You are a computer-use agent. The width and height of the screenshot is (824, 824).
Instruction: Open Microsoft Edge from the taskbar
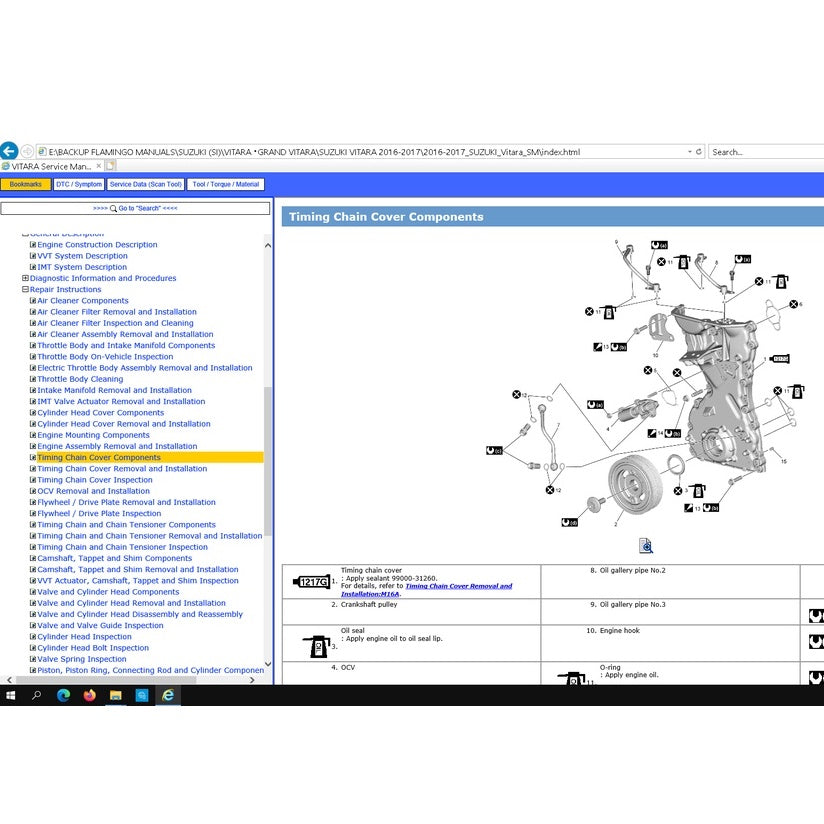point(63,695)
